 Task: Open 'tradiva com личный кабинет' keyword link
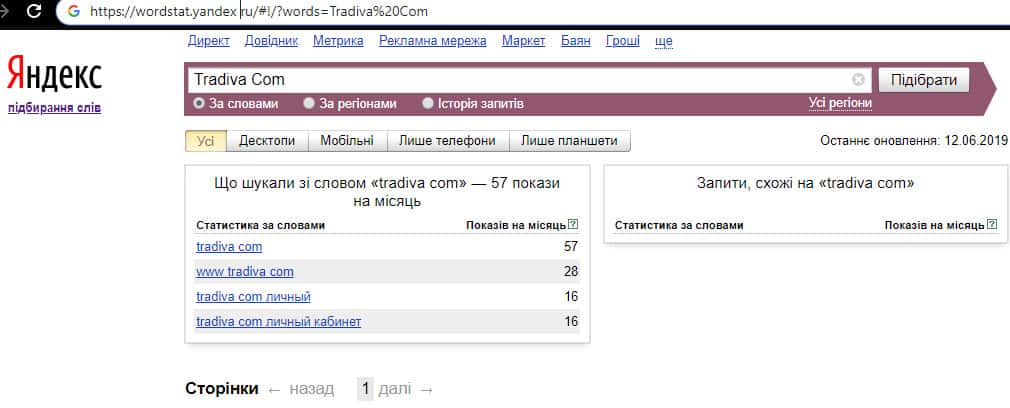click(278, 322)
